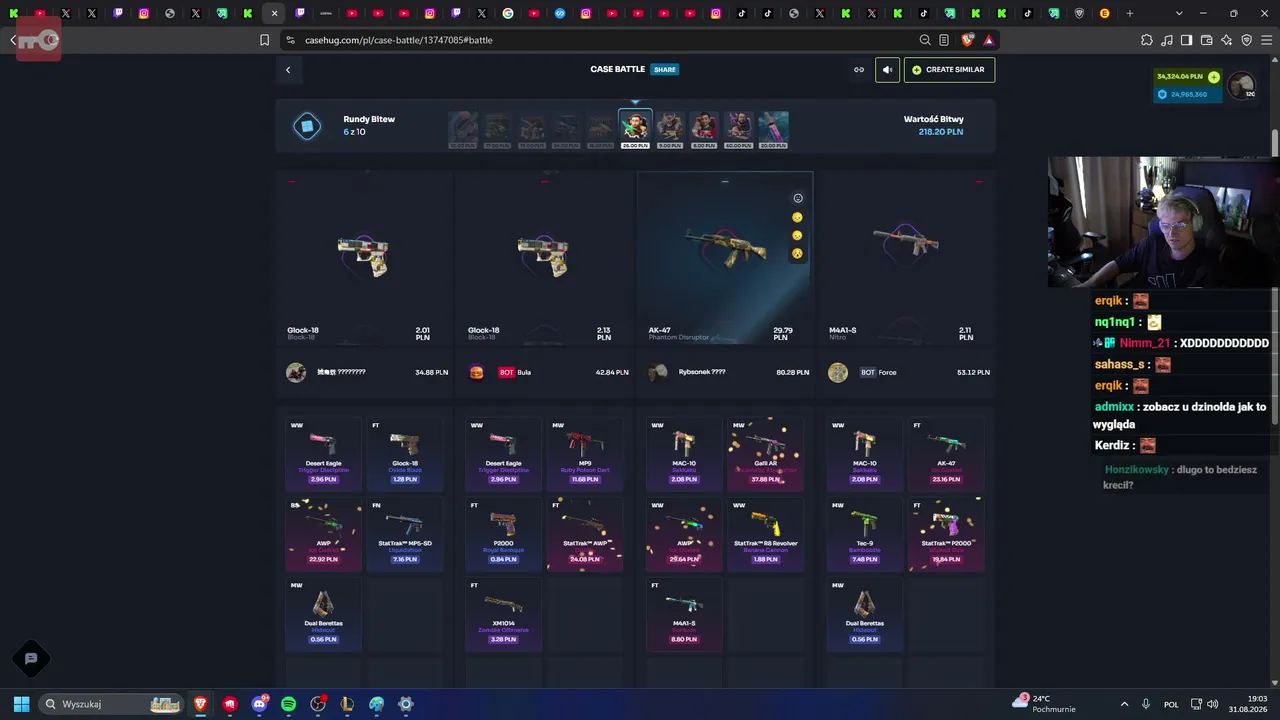Click the XM1014 Zombie Offensive card
Screen dimensions: 1280x720
pos(503,613)
